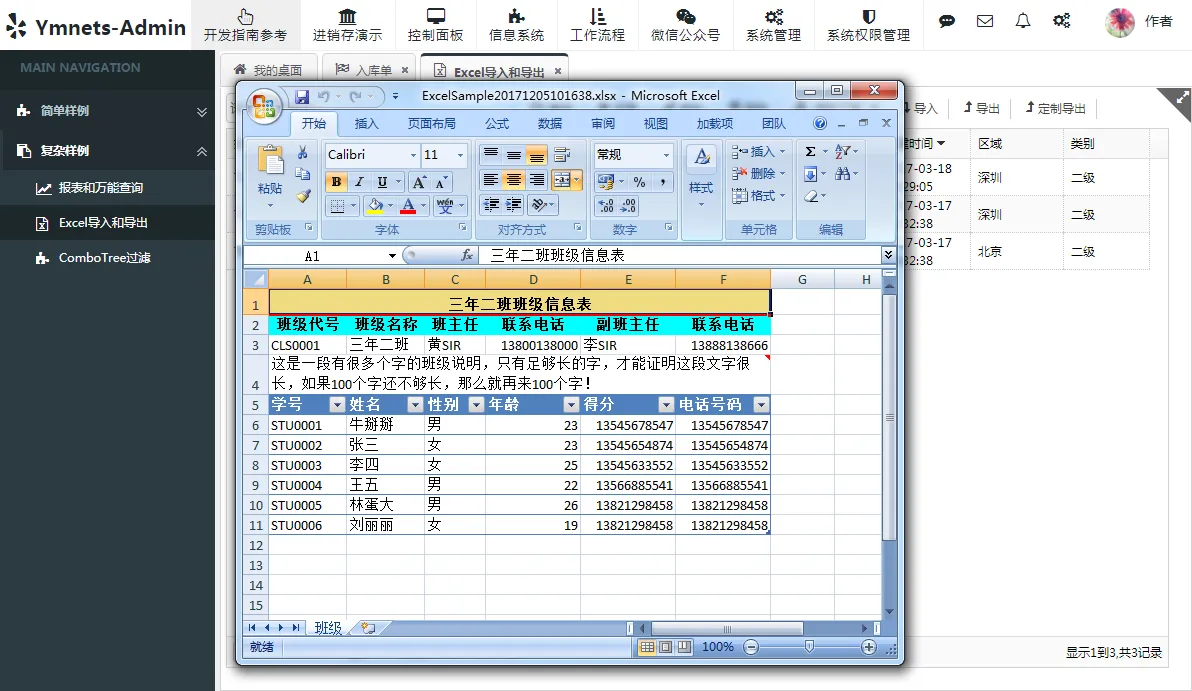
Task: Open the Calibri font name dropdown
Action: pos(414,155)
